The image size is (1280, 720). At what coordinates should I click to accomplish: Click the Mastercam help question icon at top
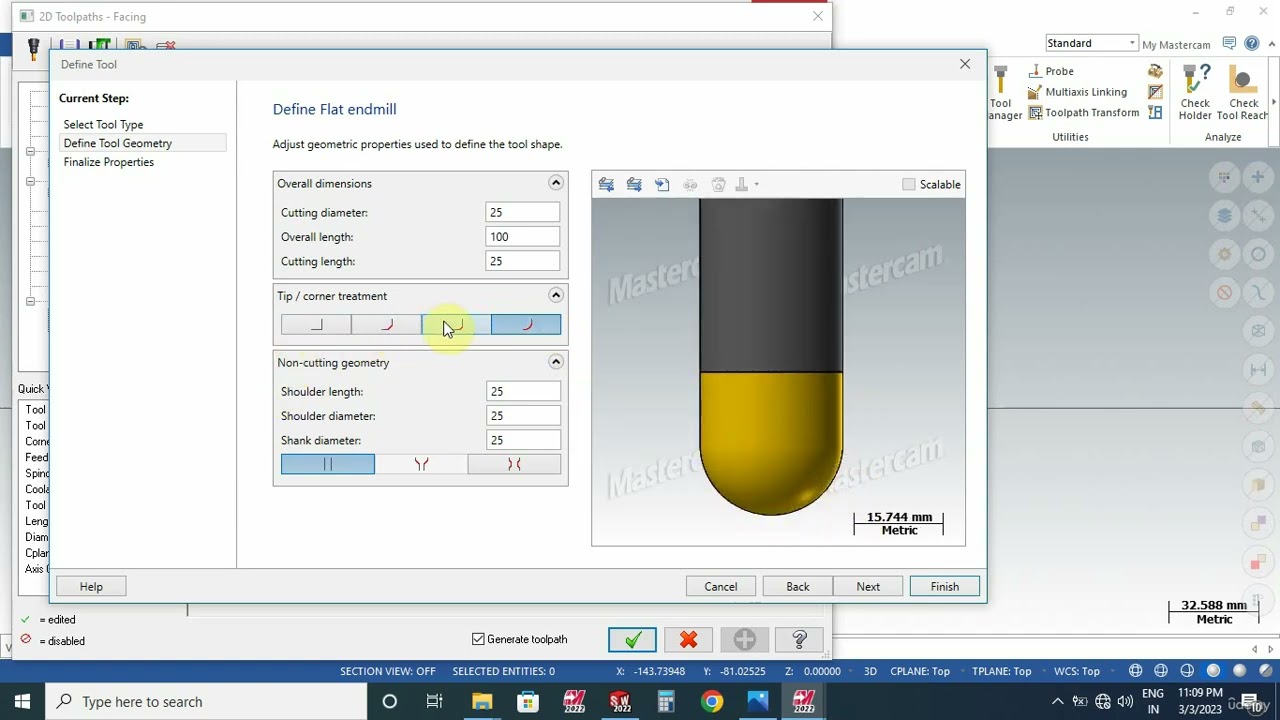tap(1252, 44)
